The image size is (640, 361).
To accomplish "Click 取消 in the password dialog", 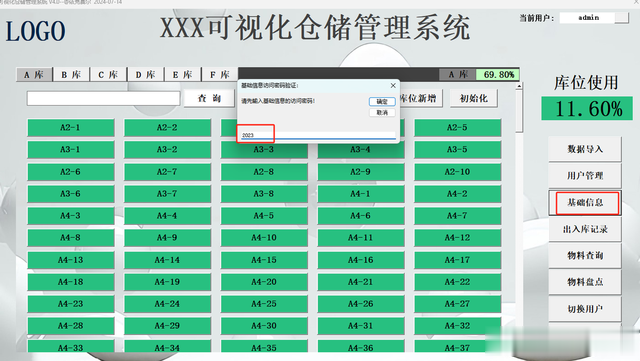I will click(x=382, y=112).
